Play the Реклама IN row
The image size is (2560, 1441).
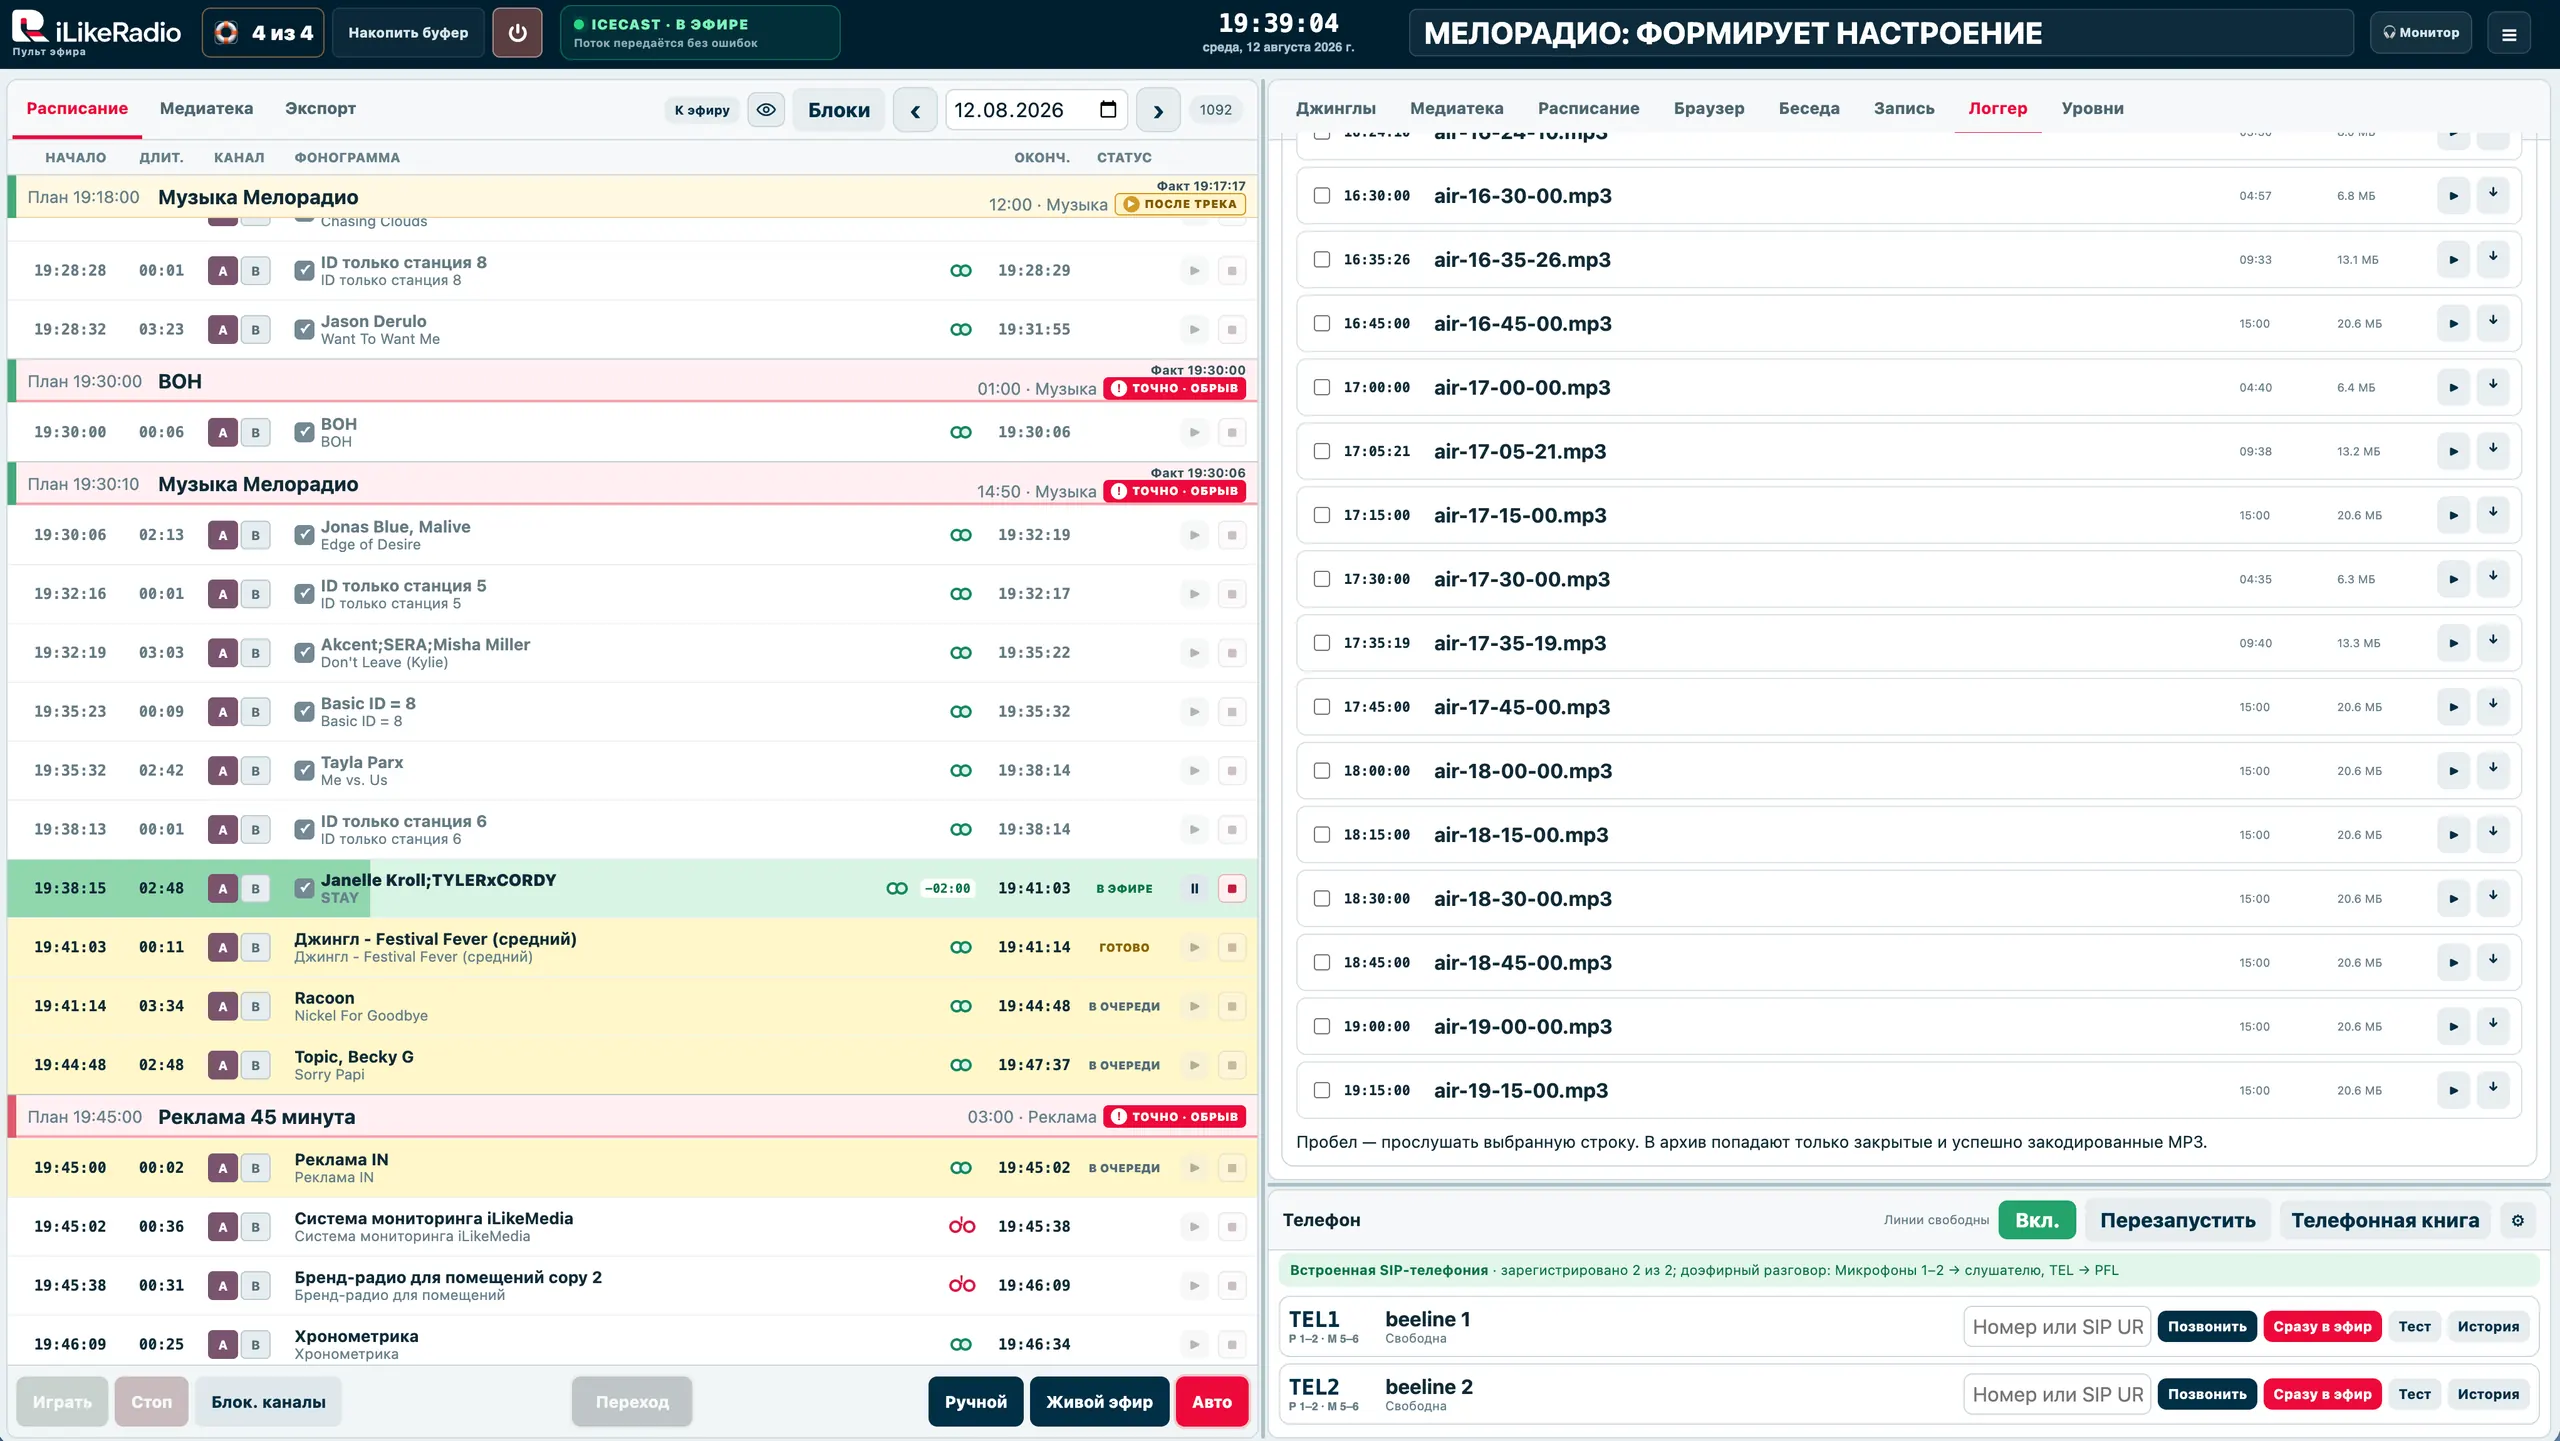(x=1194, y=1168)
